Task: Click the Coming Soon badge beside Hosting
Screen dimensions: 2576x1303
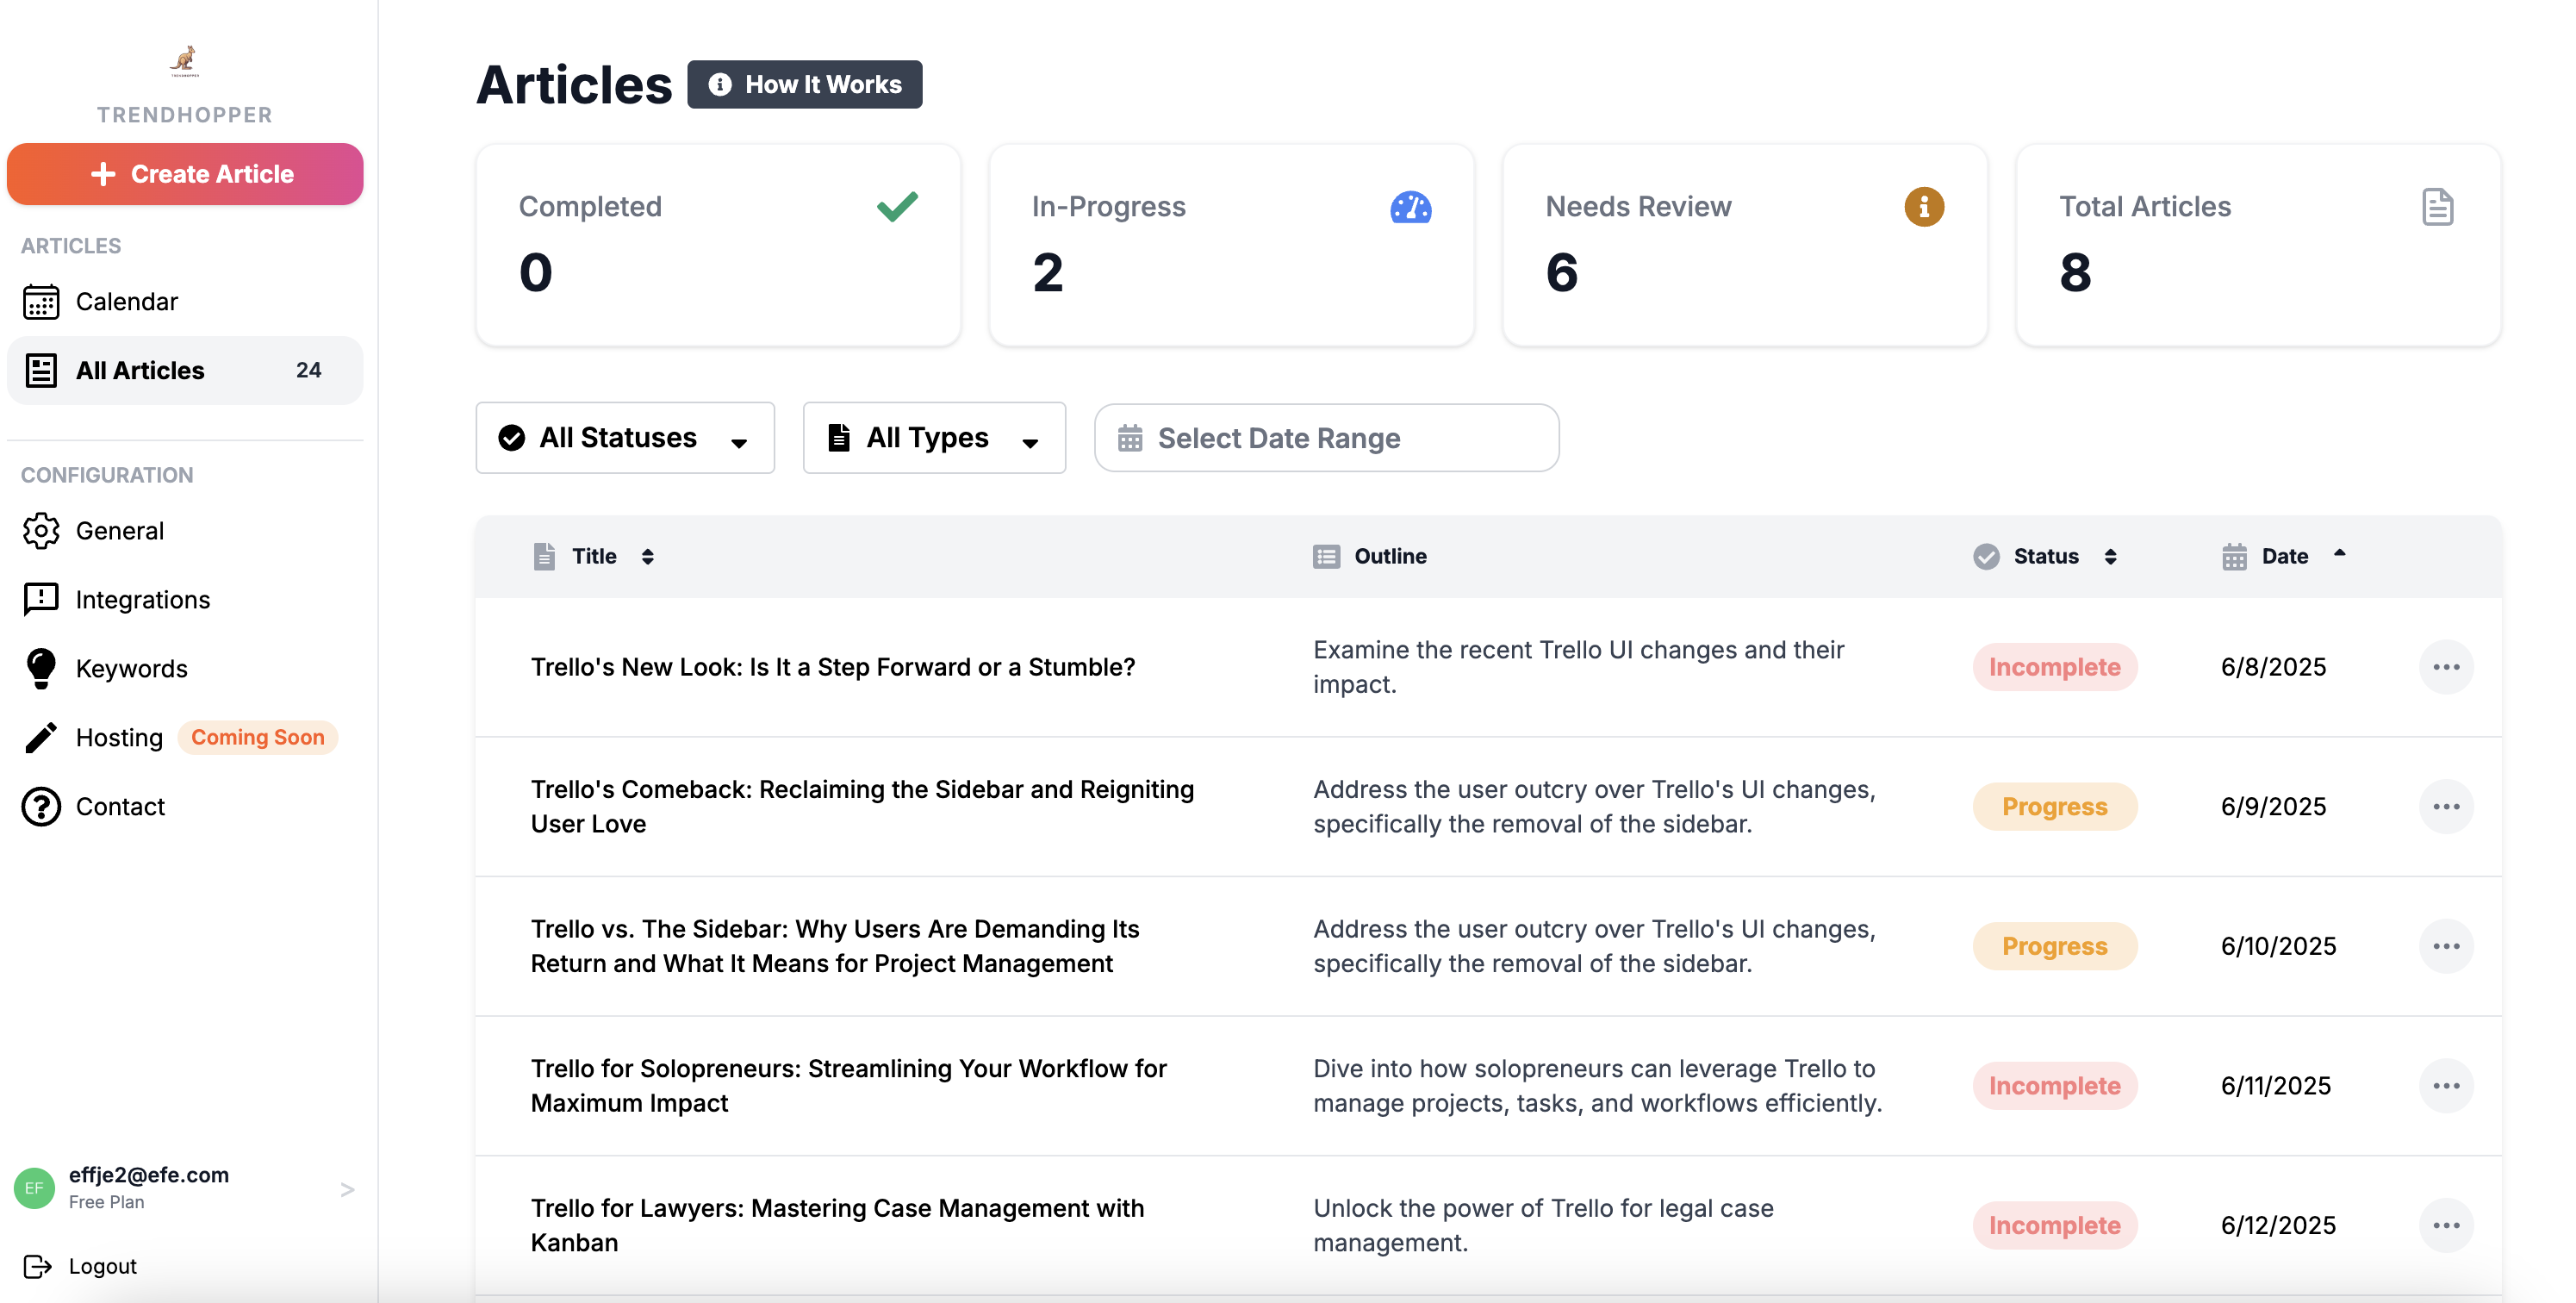Action: pyautogui.click(x=258, y=738)
